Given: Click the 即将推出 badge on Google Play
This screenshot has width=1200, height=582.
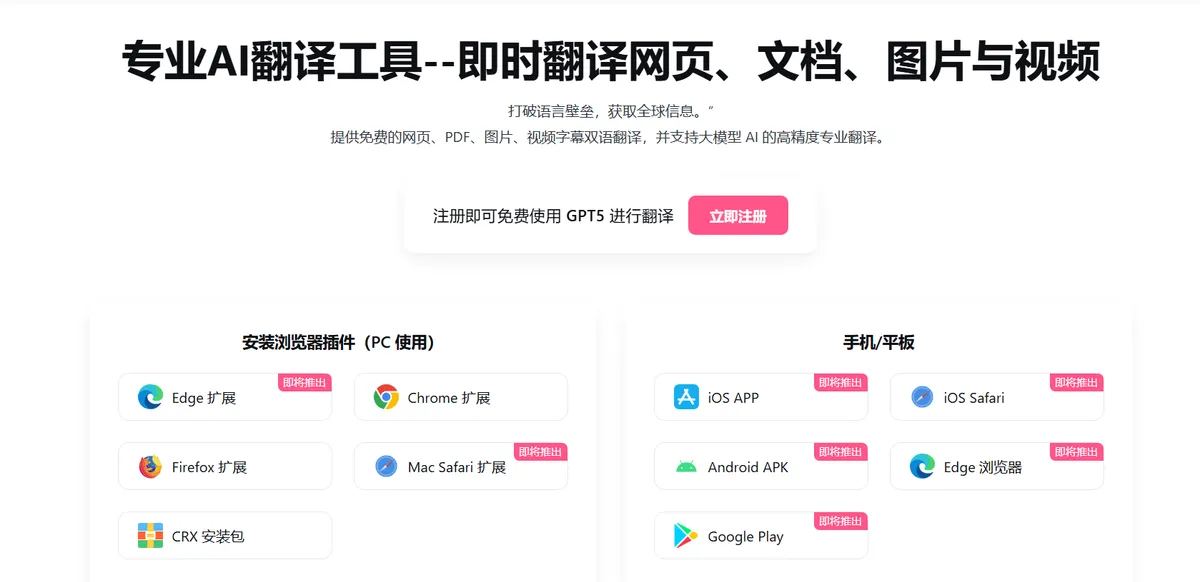Looking at the screenshot, I should (x=841, y=522).
